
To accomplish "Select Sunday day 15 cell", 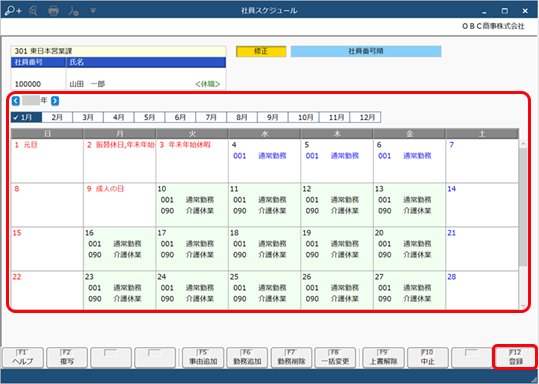I will tap(47, 249).
